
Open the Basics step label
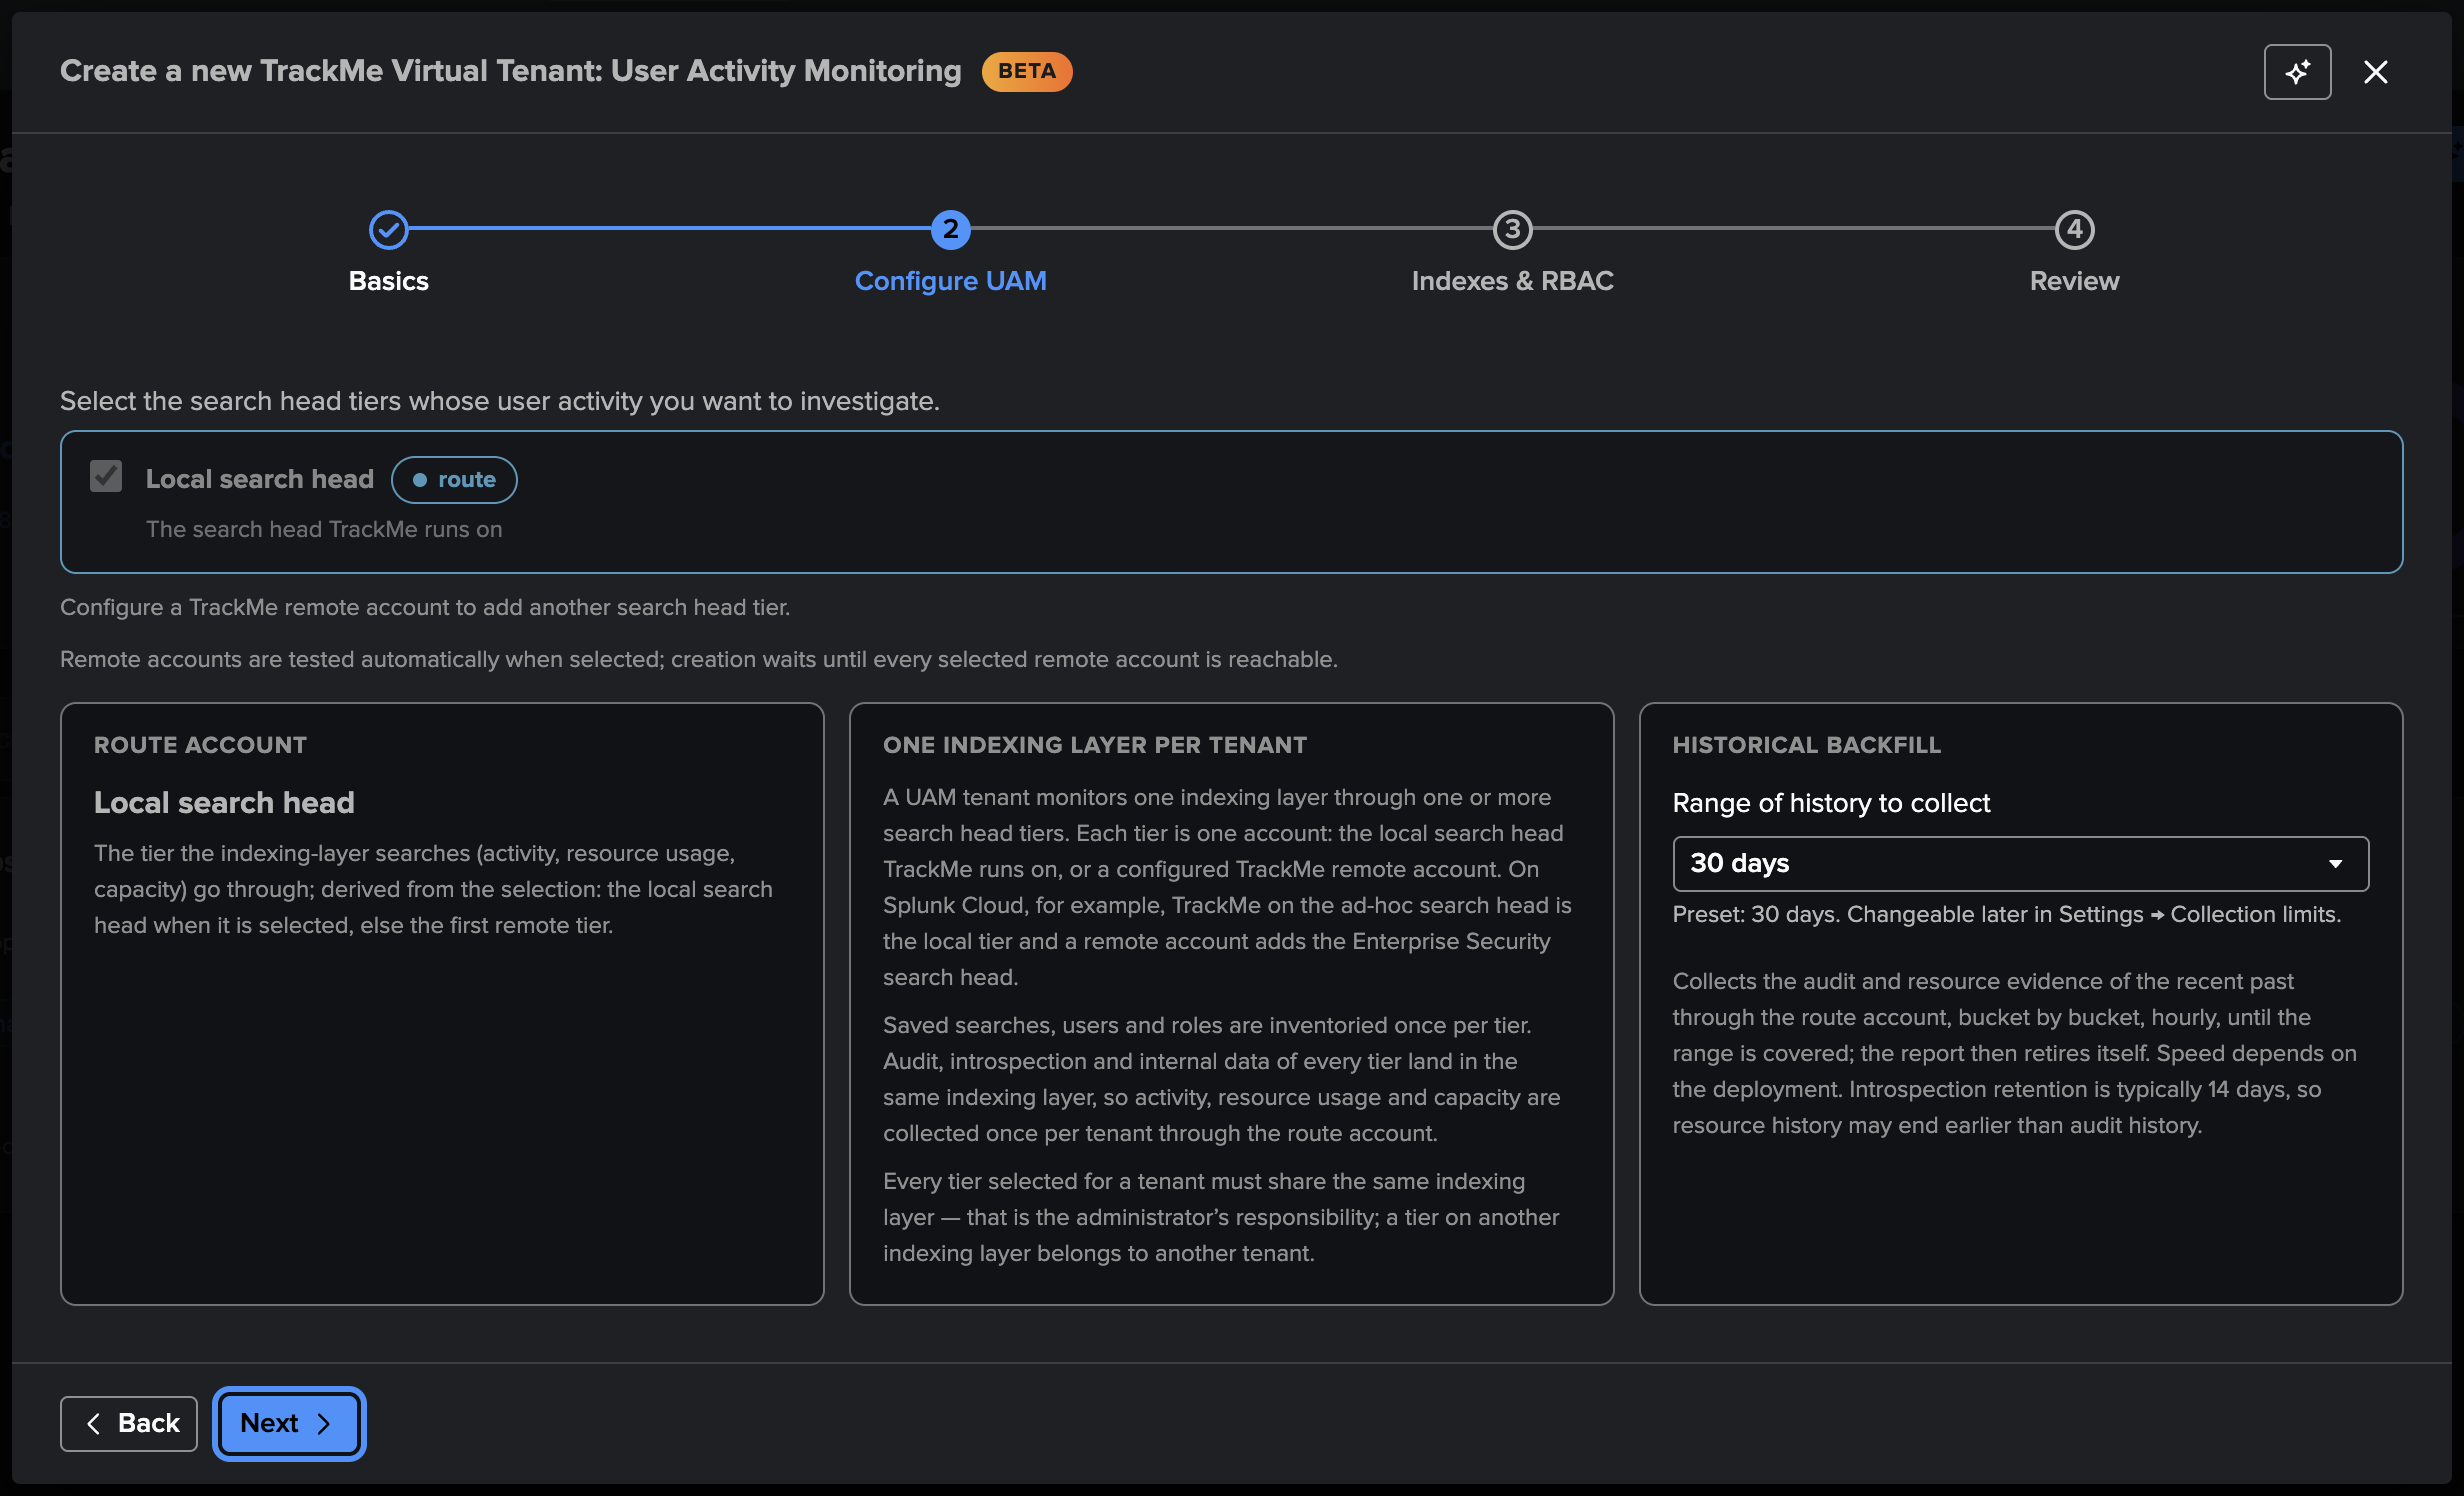[x=388, y=281]
